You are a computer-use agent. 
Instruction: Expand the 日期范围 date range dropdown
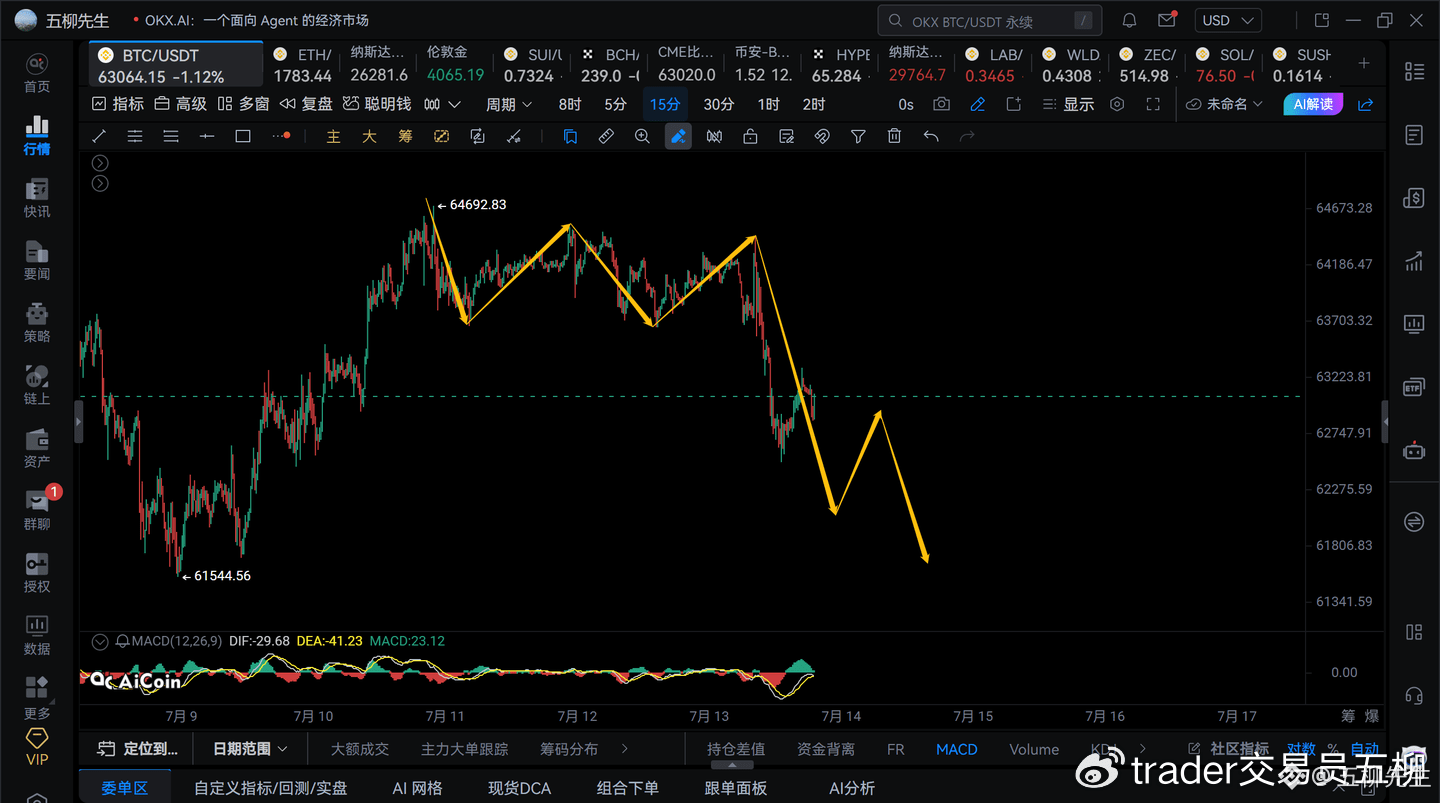coord(250,749)
